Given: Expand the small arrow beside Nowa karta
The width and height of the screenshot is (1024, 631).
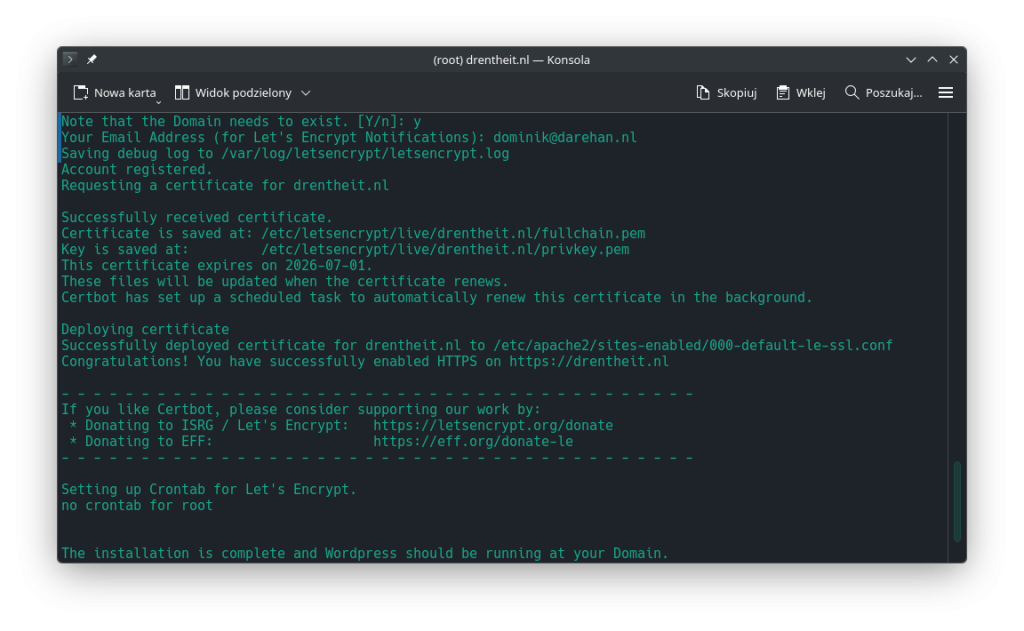Looking at the screenshot, I should pos(158,101).
